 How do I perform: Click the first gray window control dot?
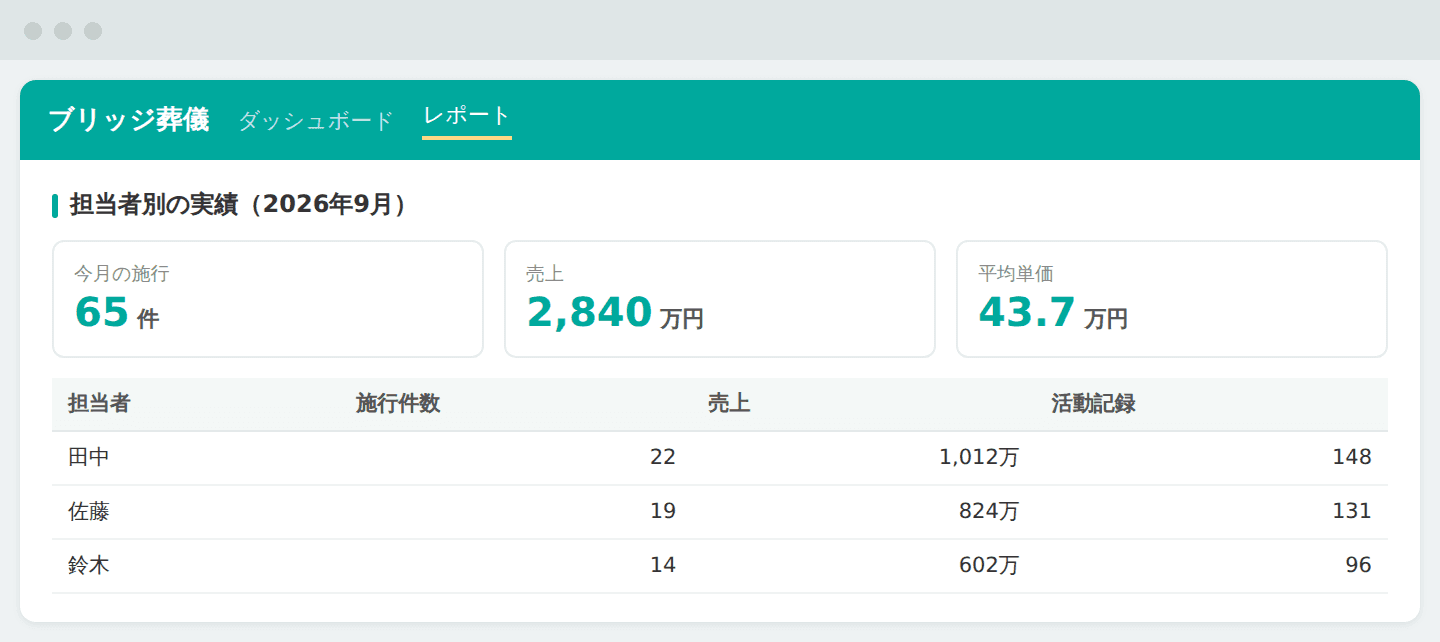coord(33,31)
